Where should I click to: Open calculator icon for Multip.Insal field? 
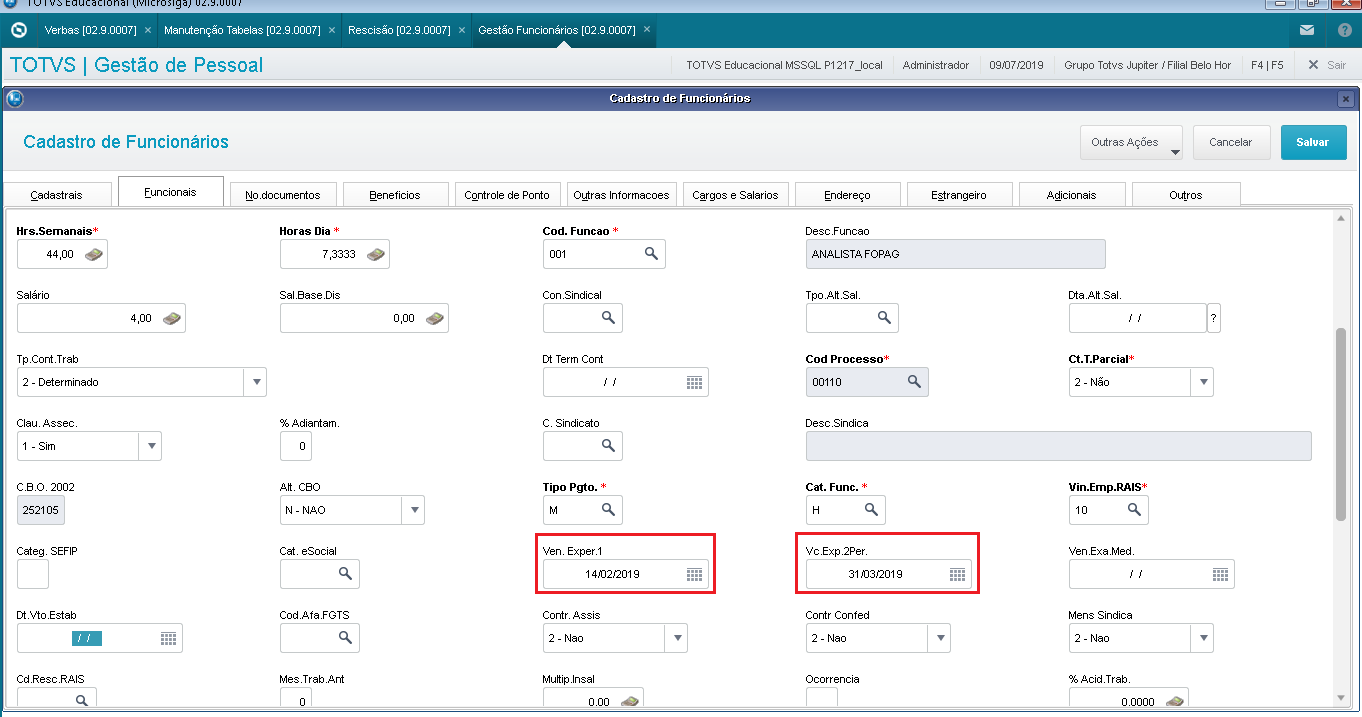pos(630,702)
